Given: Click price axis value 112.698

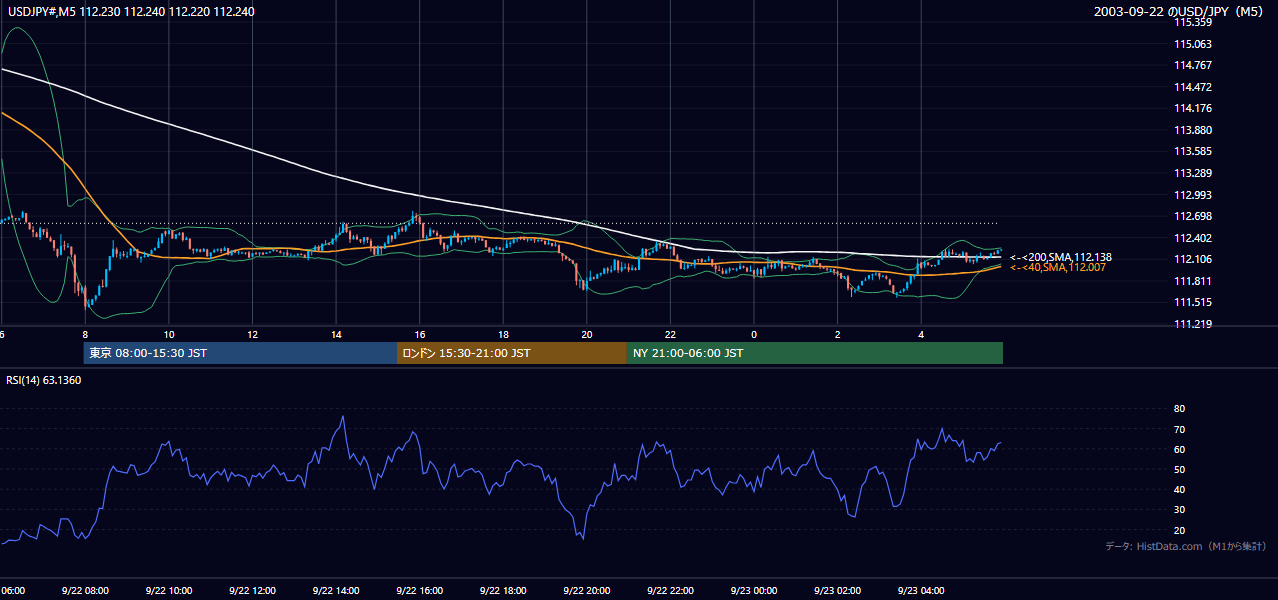Looking at the screenshot, I should (x=1192, y=216).
